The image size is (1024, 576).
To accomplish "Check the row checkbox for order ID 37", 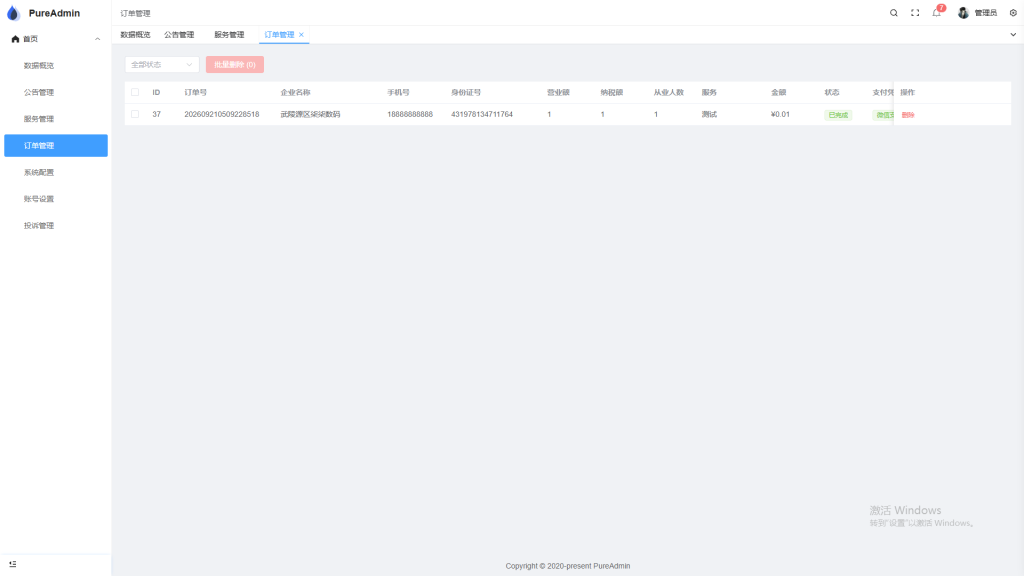I will click(135, 114).
